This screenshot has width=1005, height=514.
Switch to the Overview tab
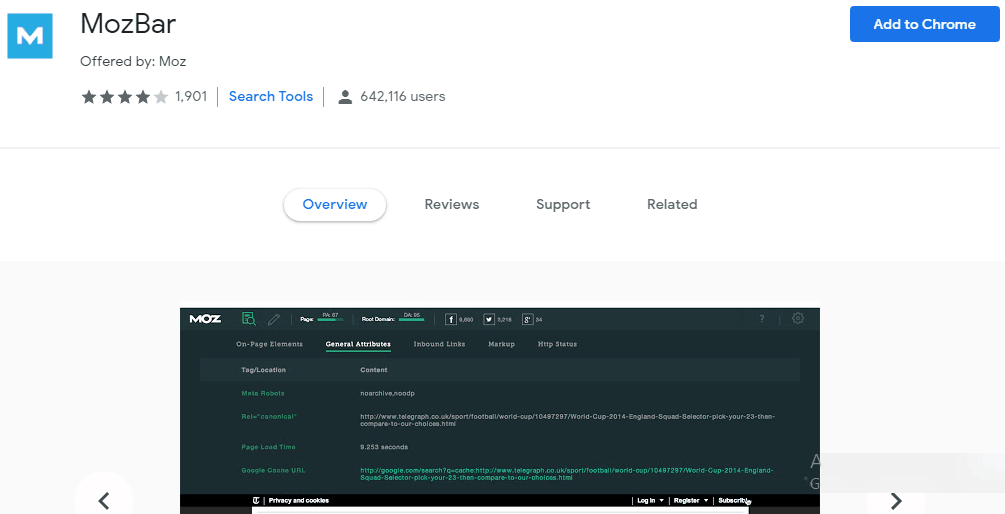tap(335, 204)
